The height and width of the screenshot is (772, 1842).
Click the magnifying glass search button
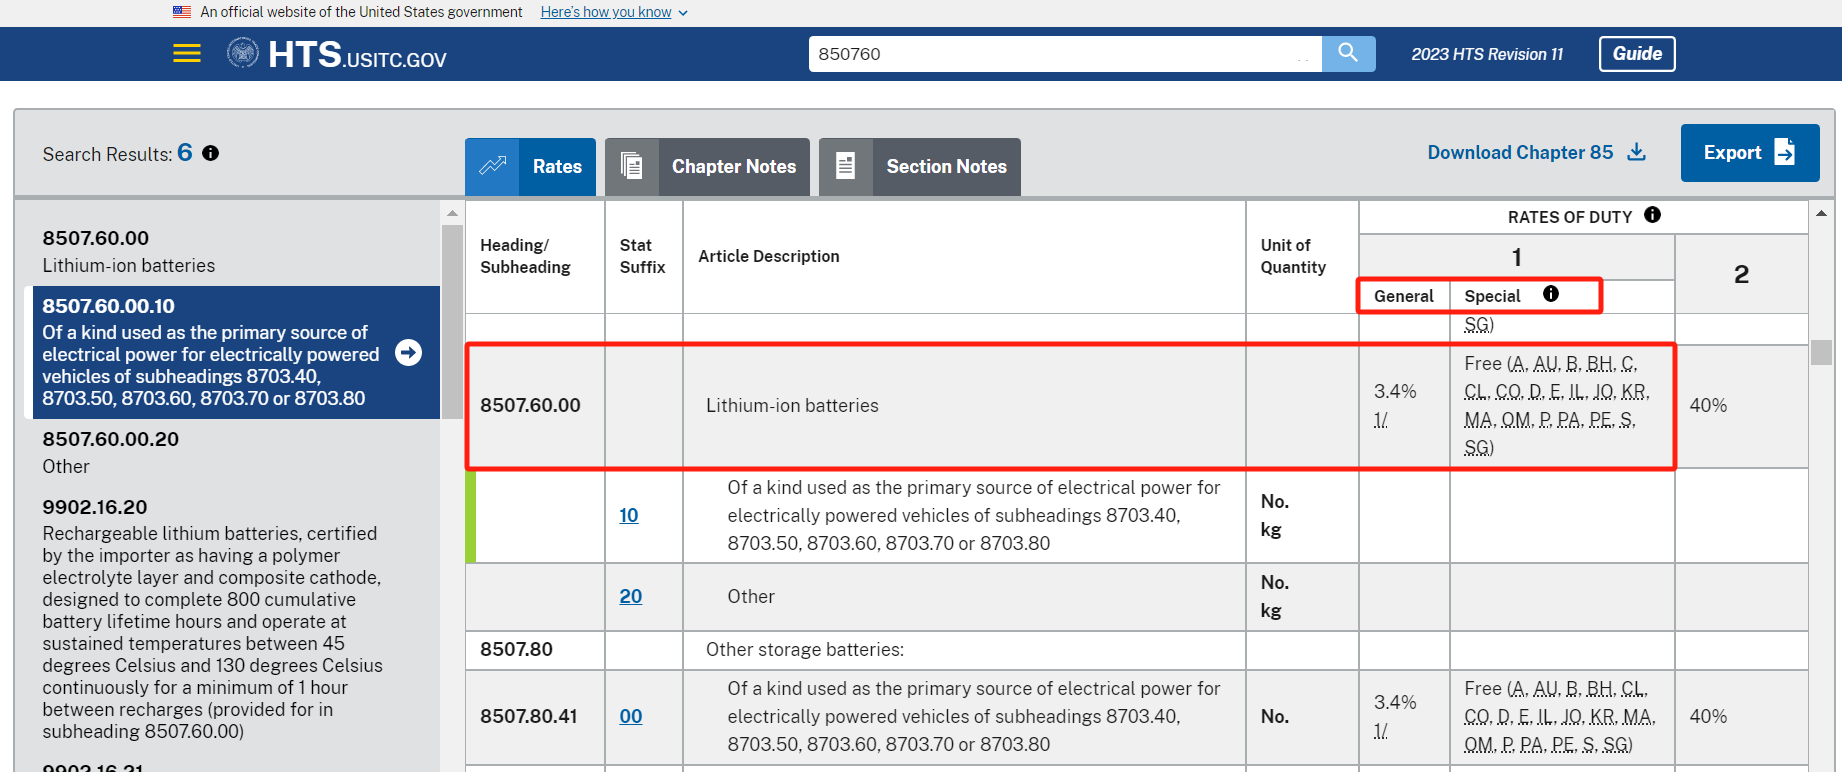pos(1348,53)
